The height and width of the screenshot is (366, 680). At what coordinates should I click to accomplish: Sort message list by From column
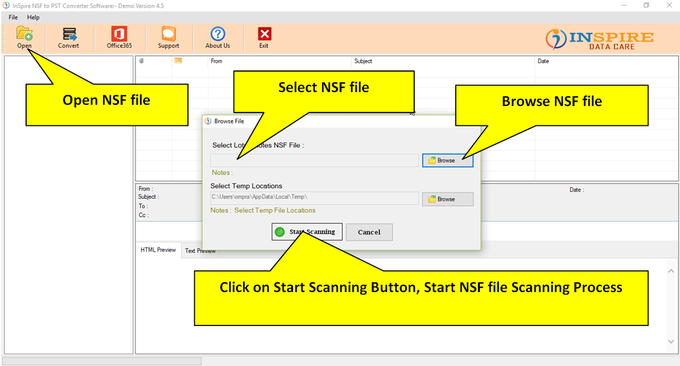[x=216, y=61]
